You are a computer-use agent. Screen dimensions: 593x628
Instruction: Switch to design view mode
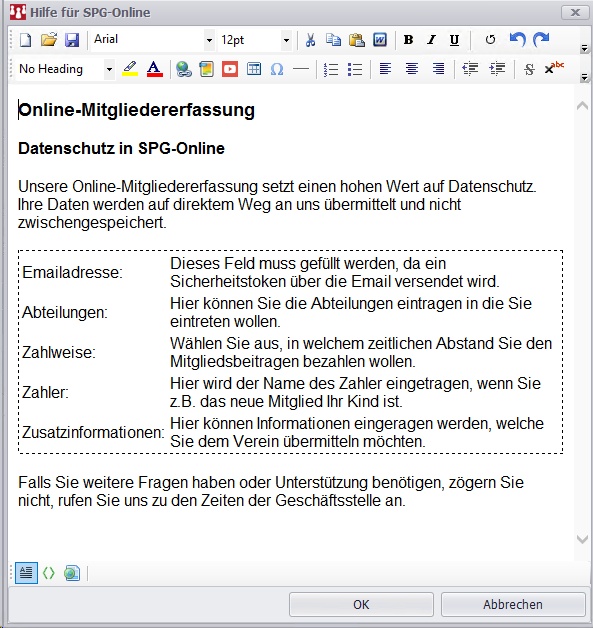point(26,573)
